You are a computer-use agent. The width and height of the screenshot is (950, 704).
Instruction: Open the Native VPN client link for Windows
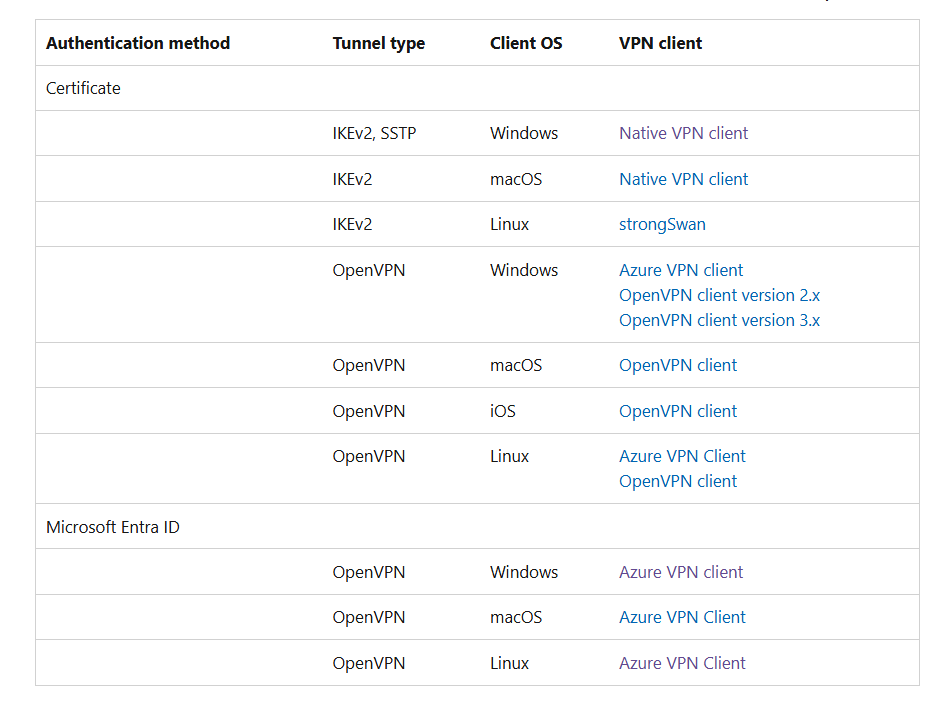(x=683, y=132)
